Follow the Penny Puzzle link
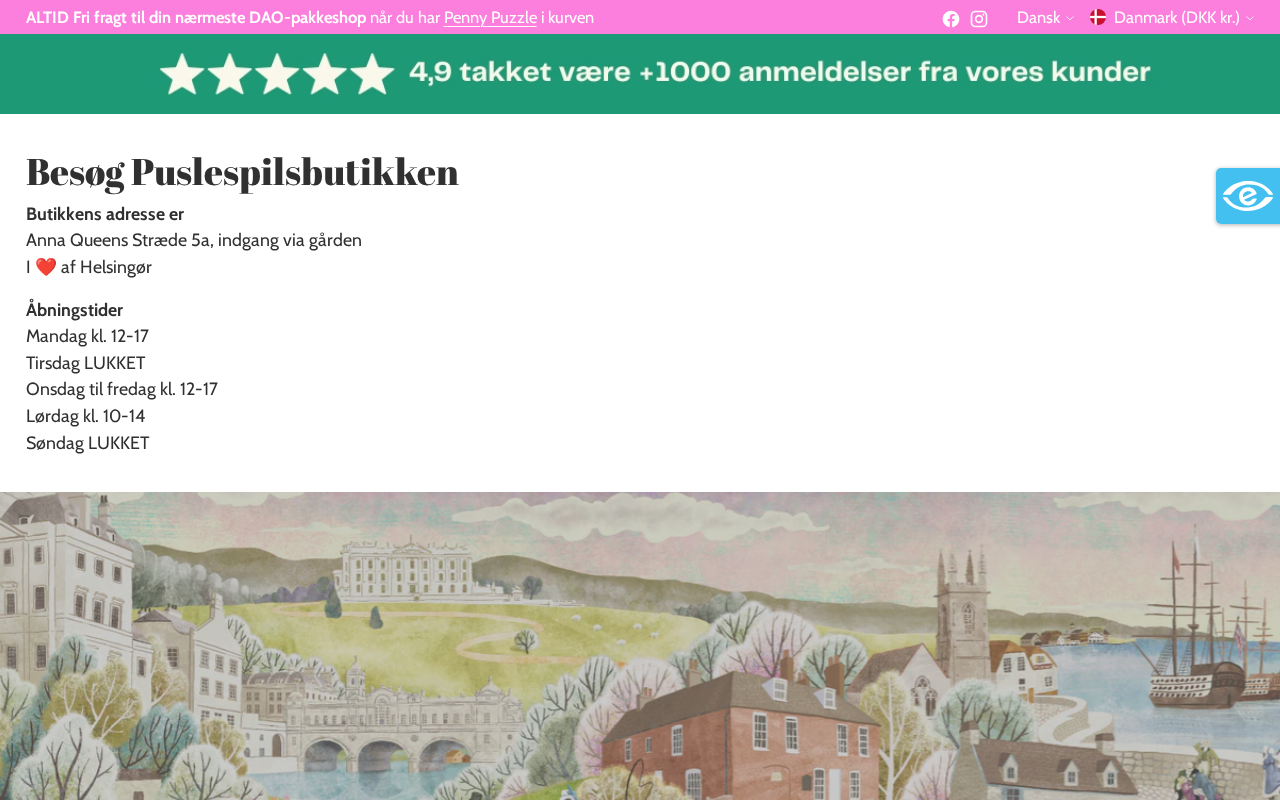1280x800 pixels. (490, 17)
